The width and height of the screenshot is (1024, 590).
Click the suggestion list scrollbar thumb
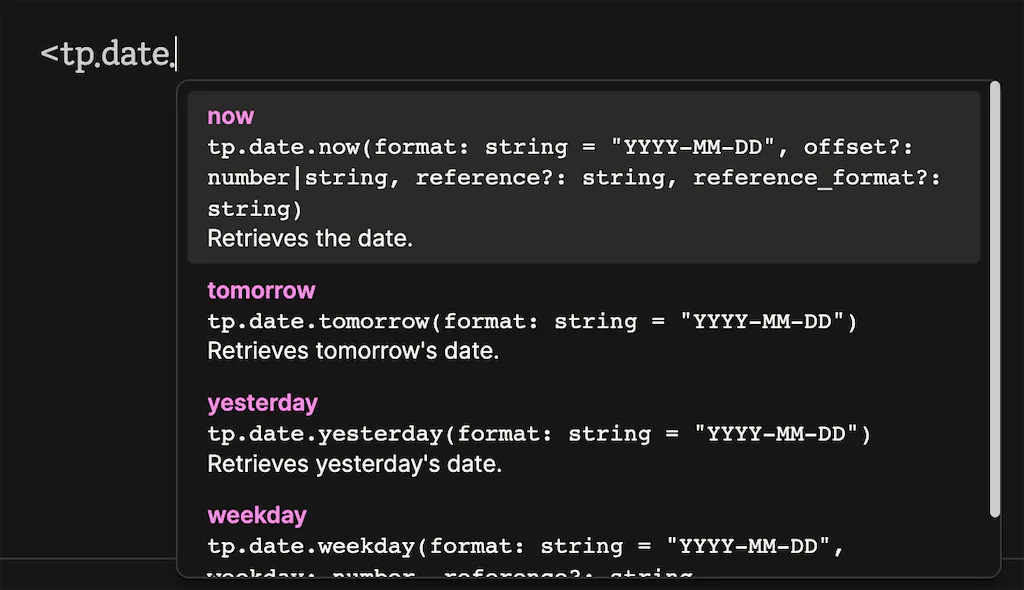994,300
